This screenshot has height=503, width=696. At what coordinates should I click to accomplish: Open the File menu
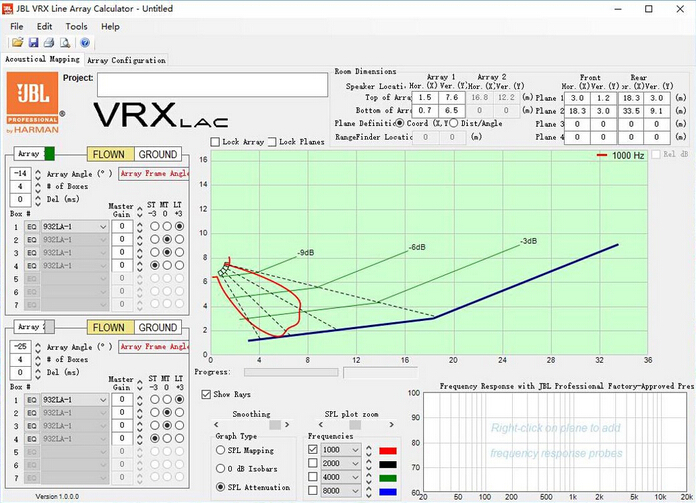[x=16, y=26]
